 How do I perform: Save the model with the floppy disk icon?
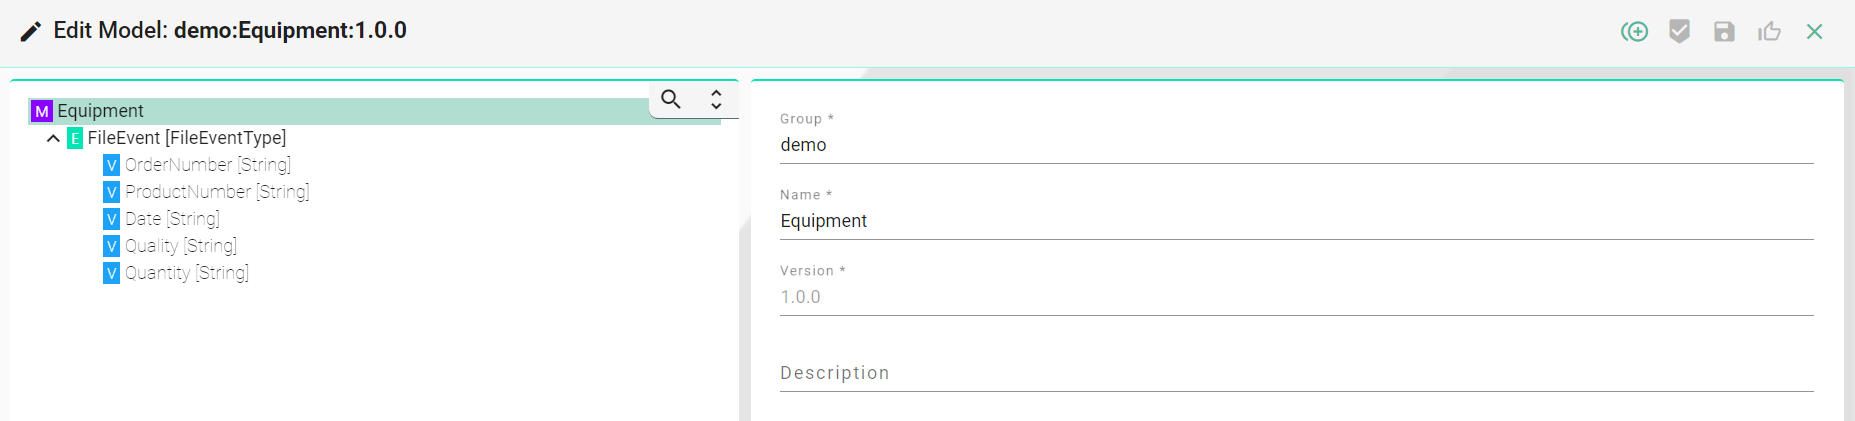pos(1724,32)
